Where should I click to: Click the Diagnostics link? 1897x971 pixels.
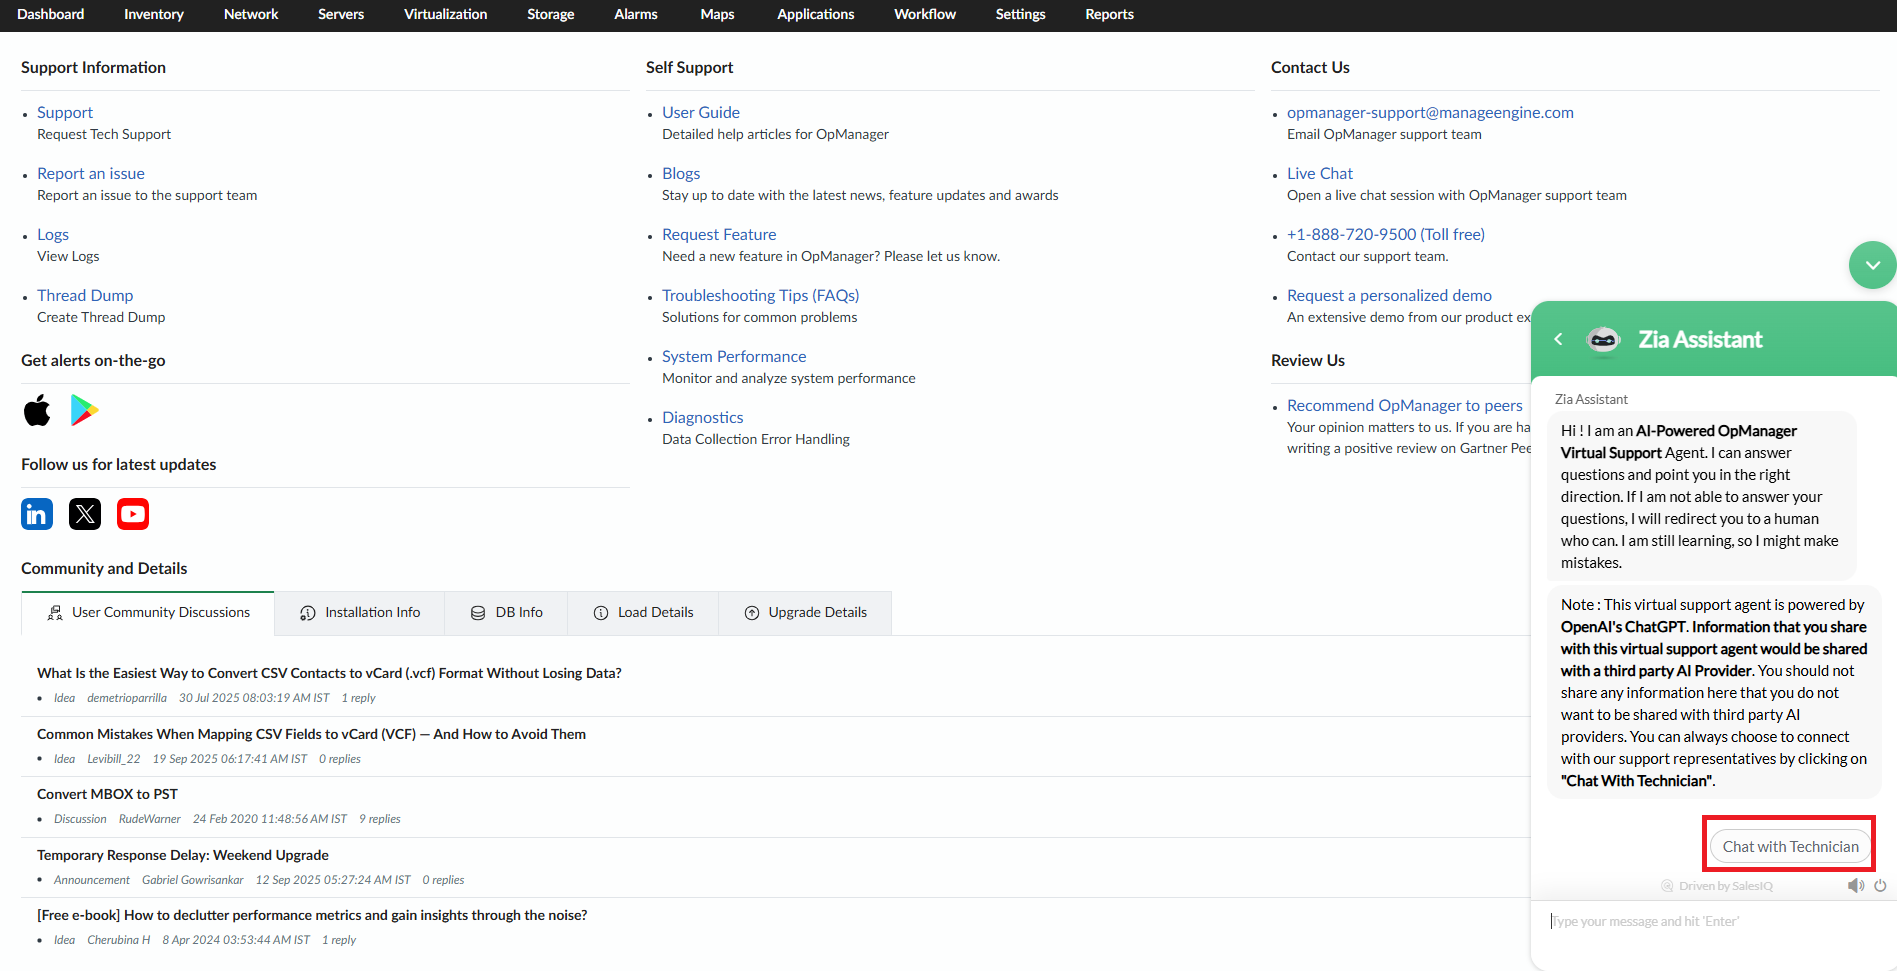coord(703,417)
